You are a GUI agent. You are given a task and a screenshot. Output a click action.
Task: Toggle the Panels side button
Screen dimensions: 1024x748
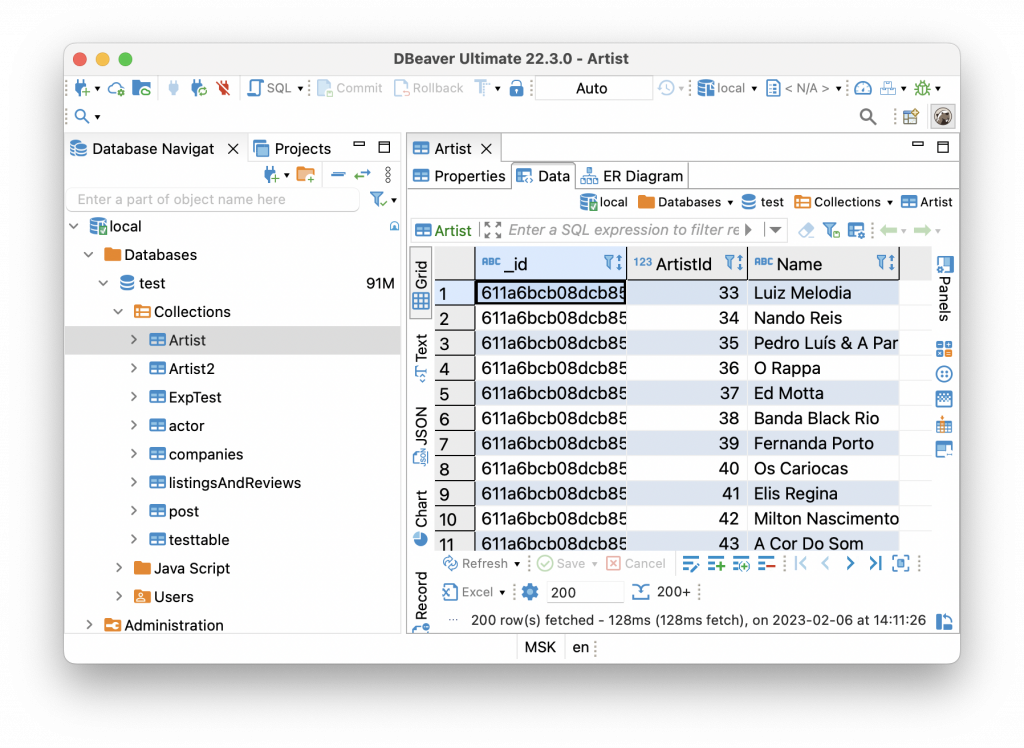[x=944, y=289]
